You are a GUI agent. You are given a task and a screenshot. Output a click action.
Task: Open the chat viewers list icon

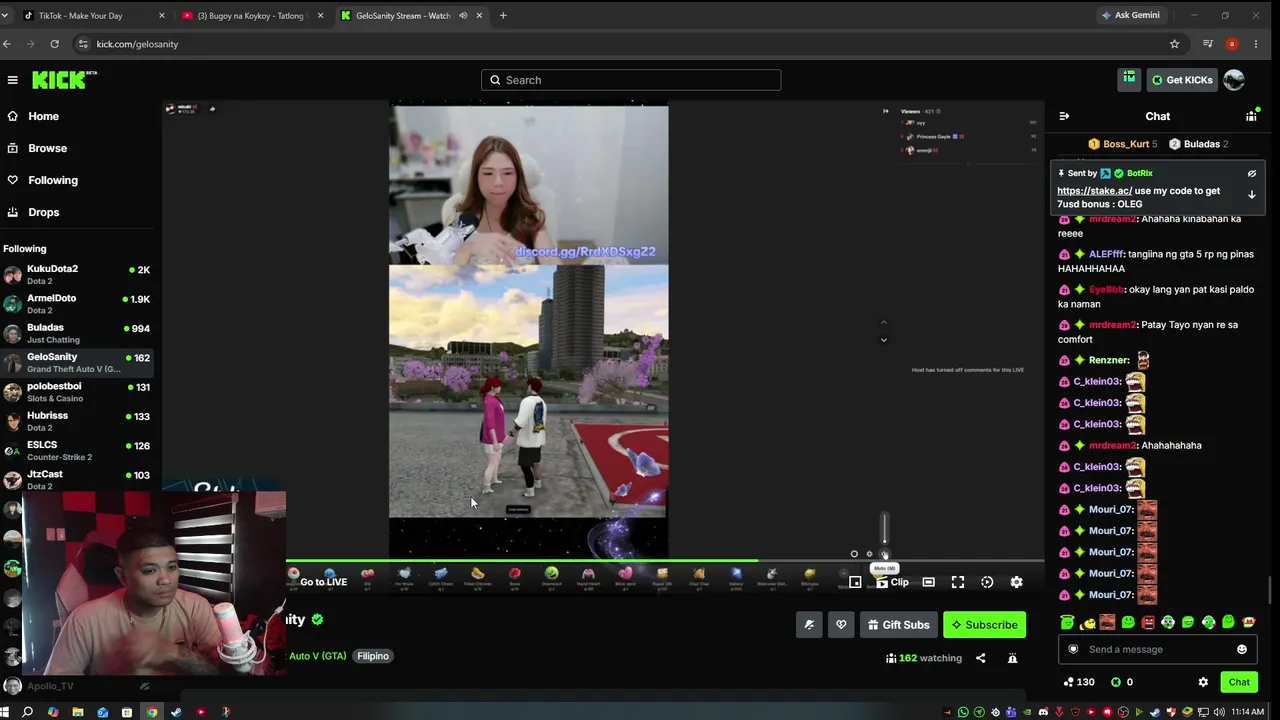pos(1251,116)
